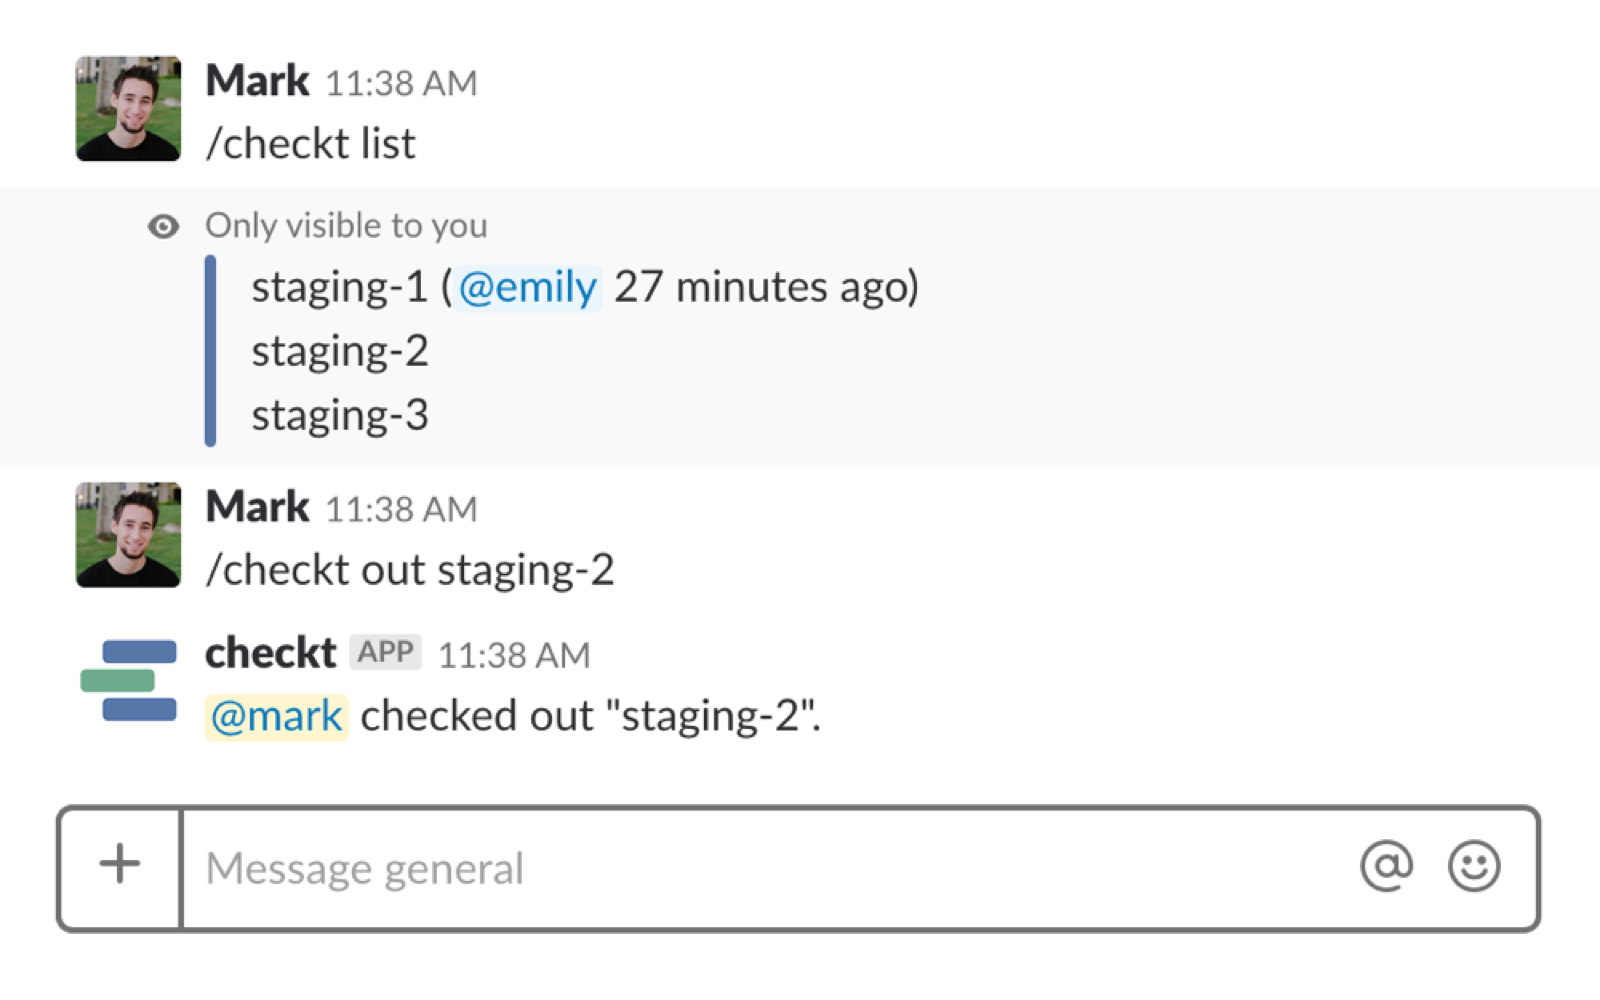Focus the 'Message general' input field
Viewport: 1600px width, 1000px height.
(x=760, y=868)
